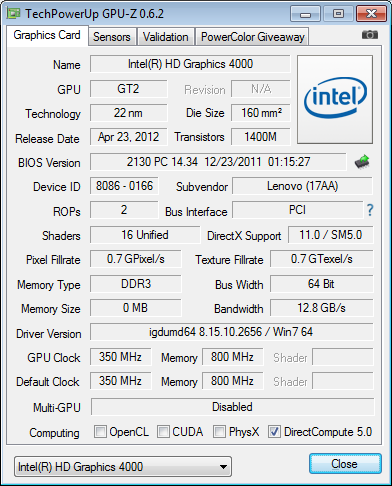Open the PowerColor Giveaway tab
Viewport: 392px width, 486px height.
coord(253,37)
